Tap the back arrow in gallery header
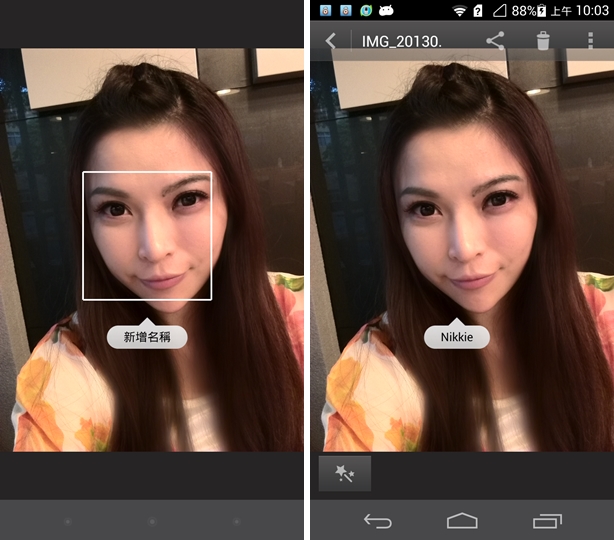 [x=331, y=41]
